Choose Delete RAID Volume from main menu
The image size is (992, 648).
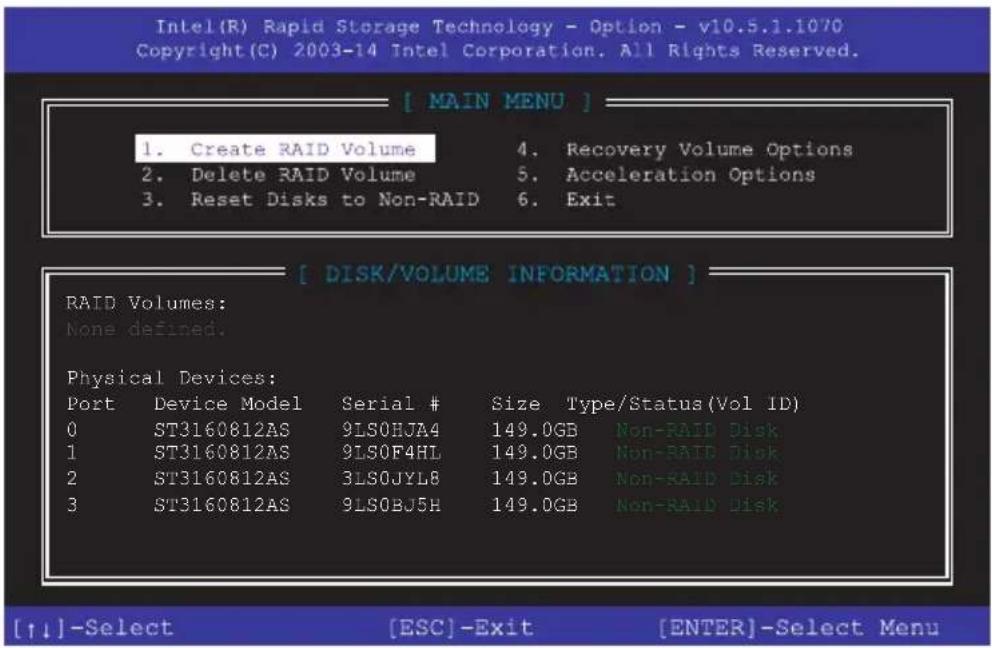[x=278, y=175]
